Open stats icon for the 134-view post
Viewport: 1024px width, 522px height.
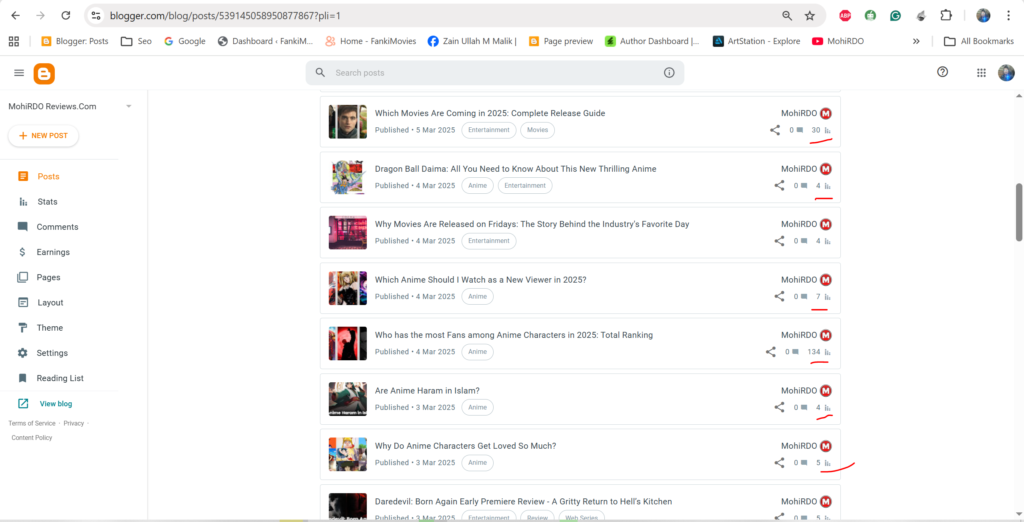coord(828,352)
